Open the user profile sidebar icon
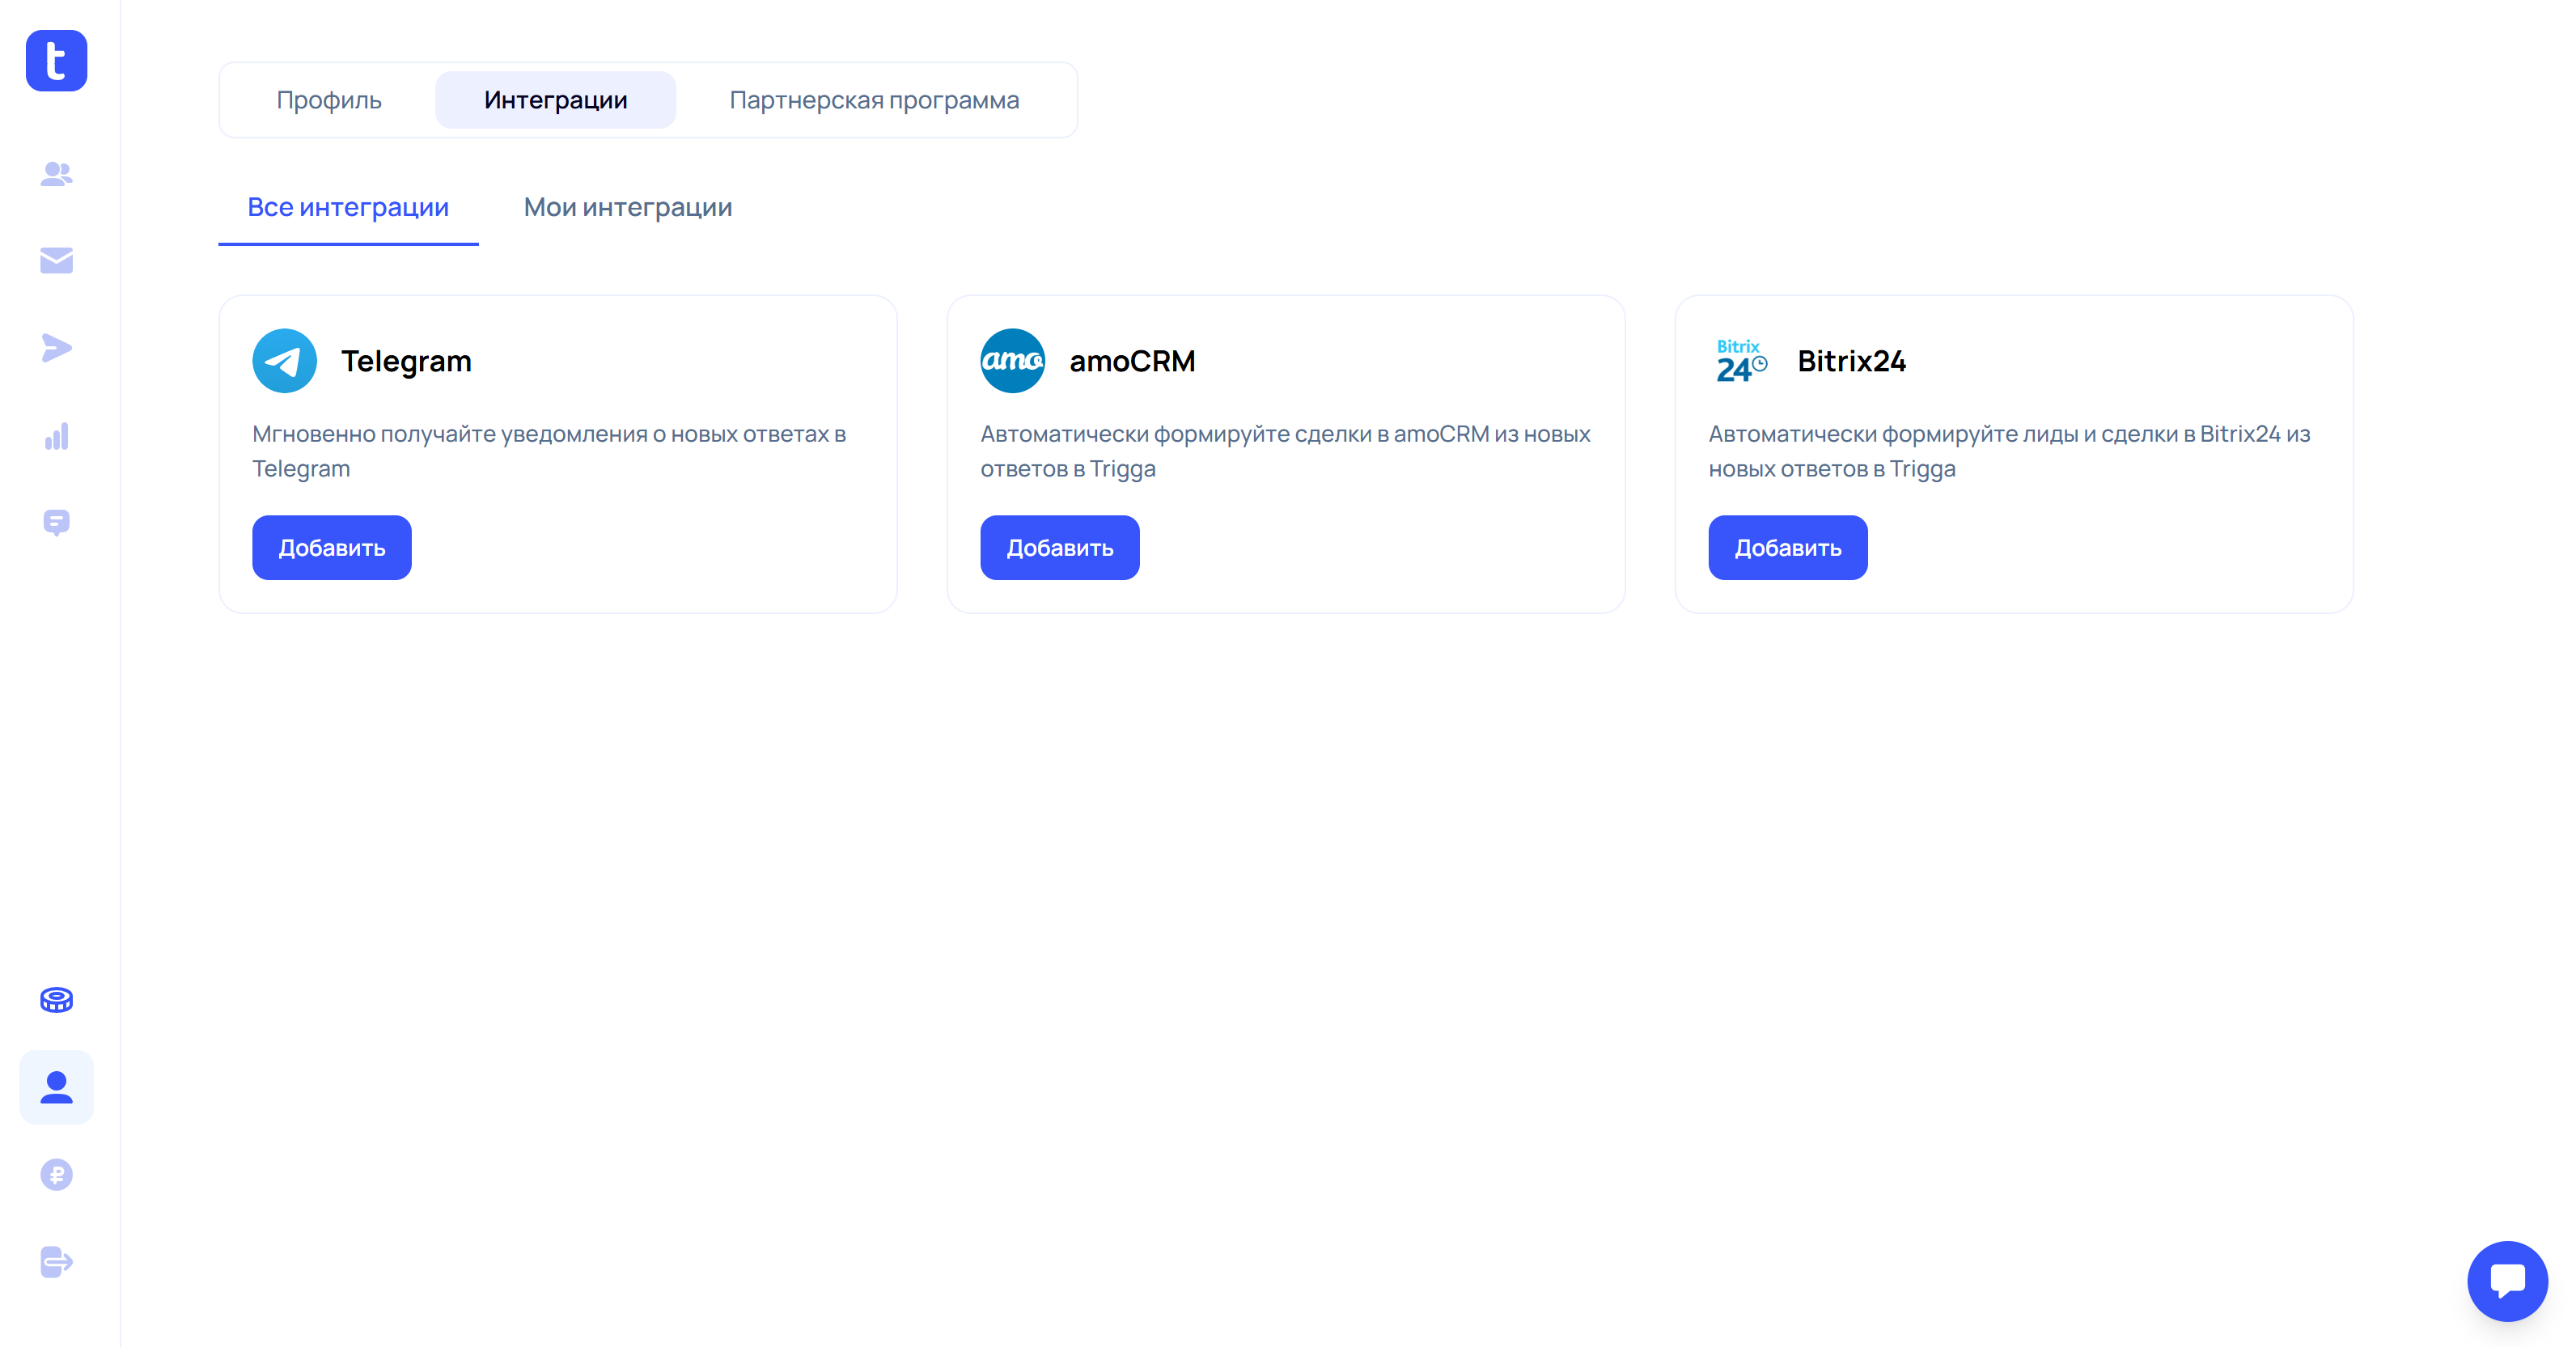The image size is (2576, 1347). tap(56, 1087)
